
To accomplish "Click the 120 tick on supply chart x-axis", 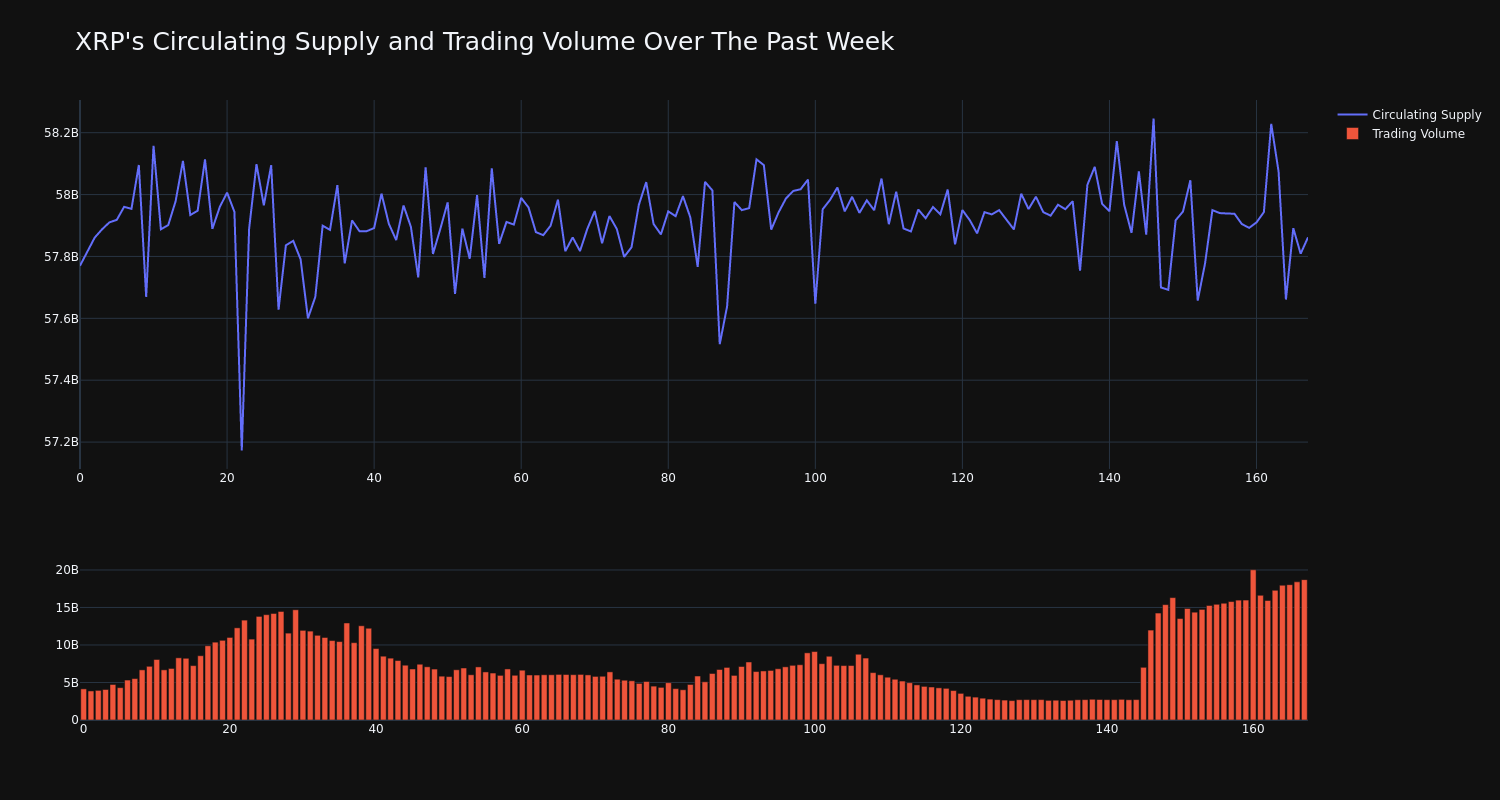I will click(x=962, y=478).
